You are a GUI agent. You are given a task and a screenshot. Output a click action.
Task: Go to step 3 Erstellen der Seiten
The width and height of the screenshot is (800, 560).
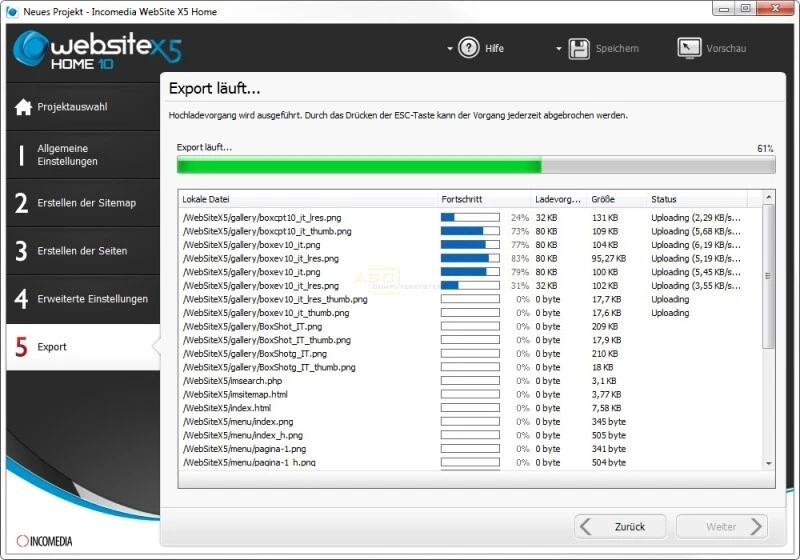pyautogui.click(x=83, y=251)
